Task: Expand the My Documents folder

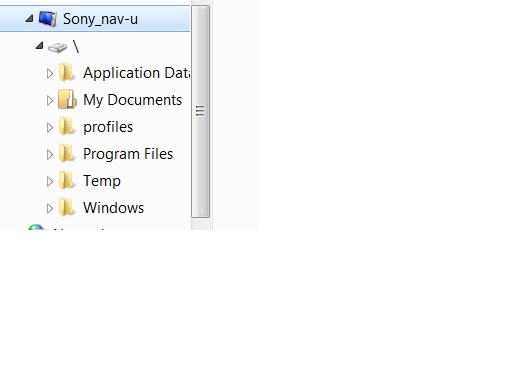Action: [50, 100]
